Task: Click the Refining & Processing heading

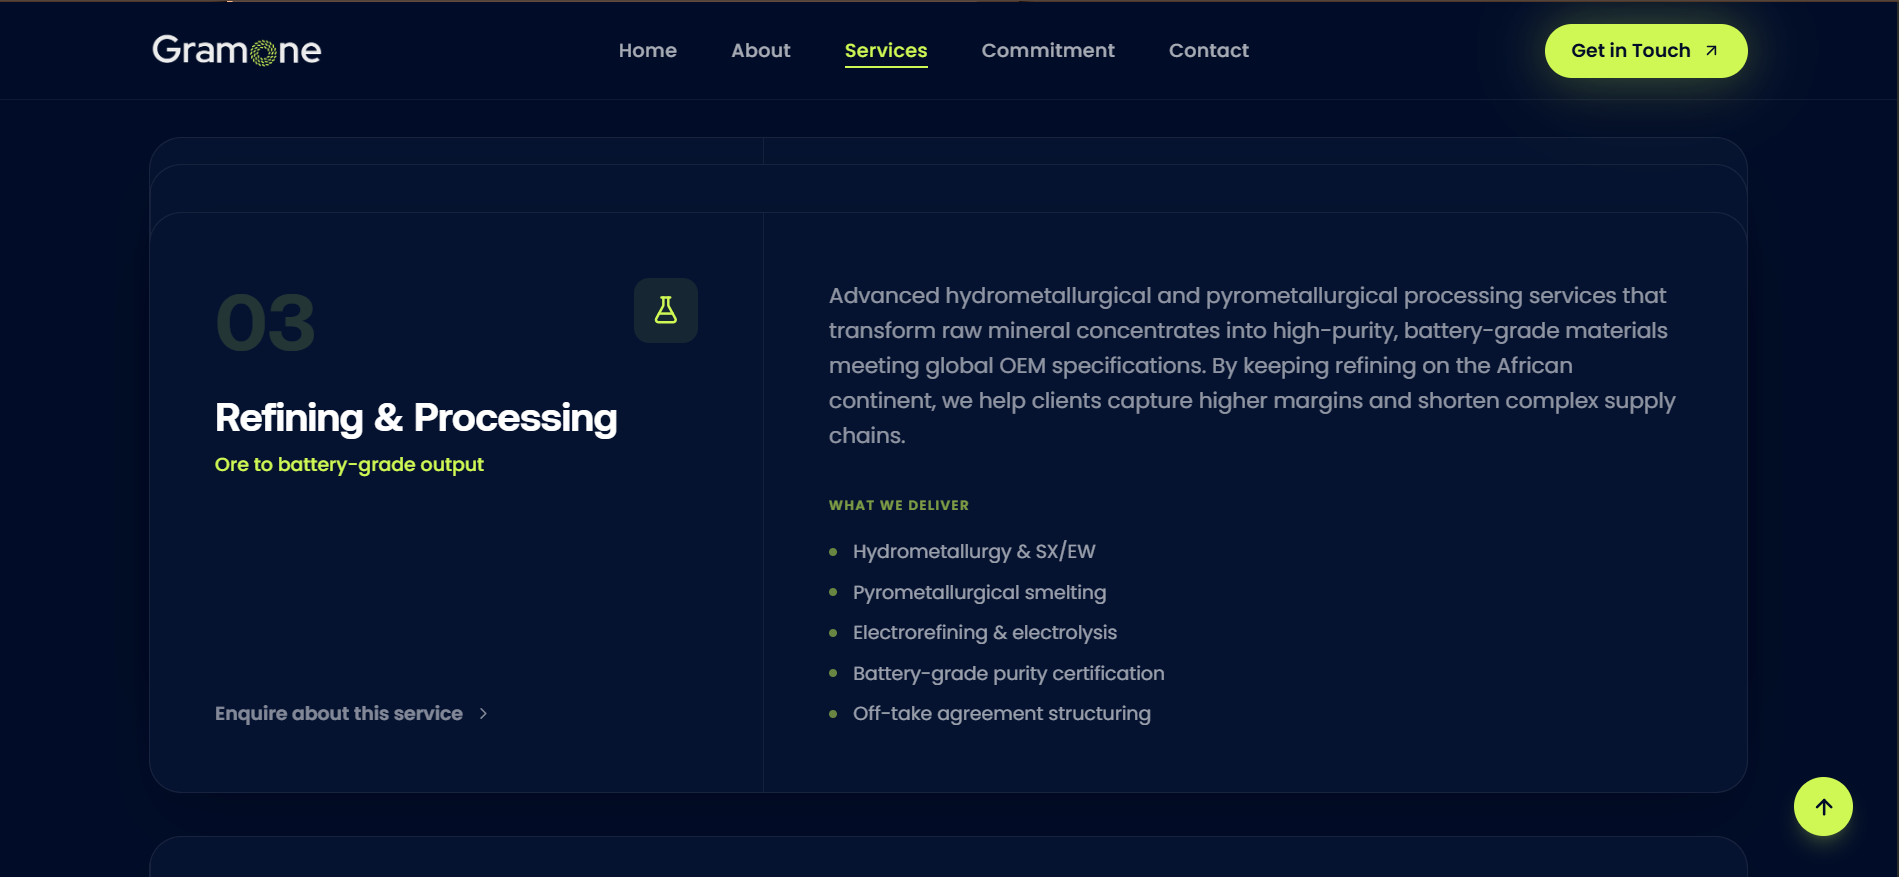Action: pos(416,418)
